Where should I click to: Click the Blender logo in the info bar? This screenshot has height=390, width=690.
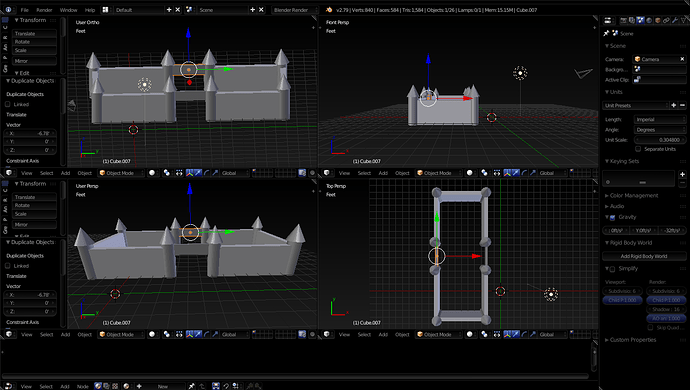coord(329,10)
